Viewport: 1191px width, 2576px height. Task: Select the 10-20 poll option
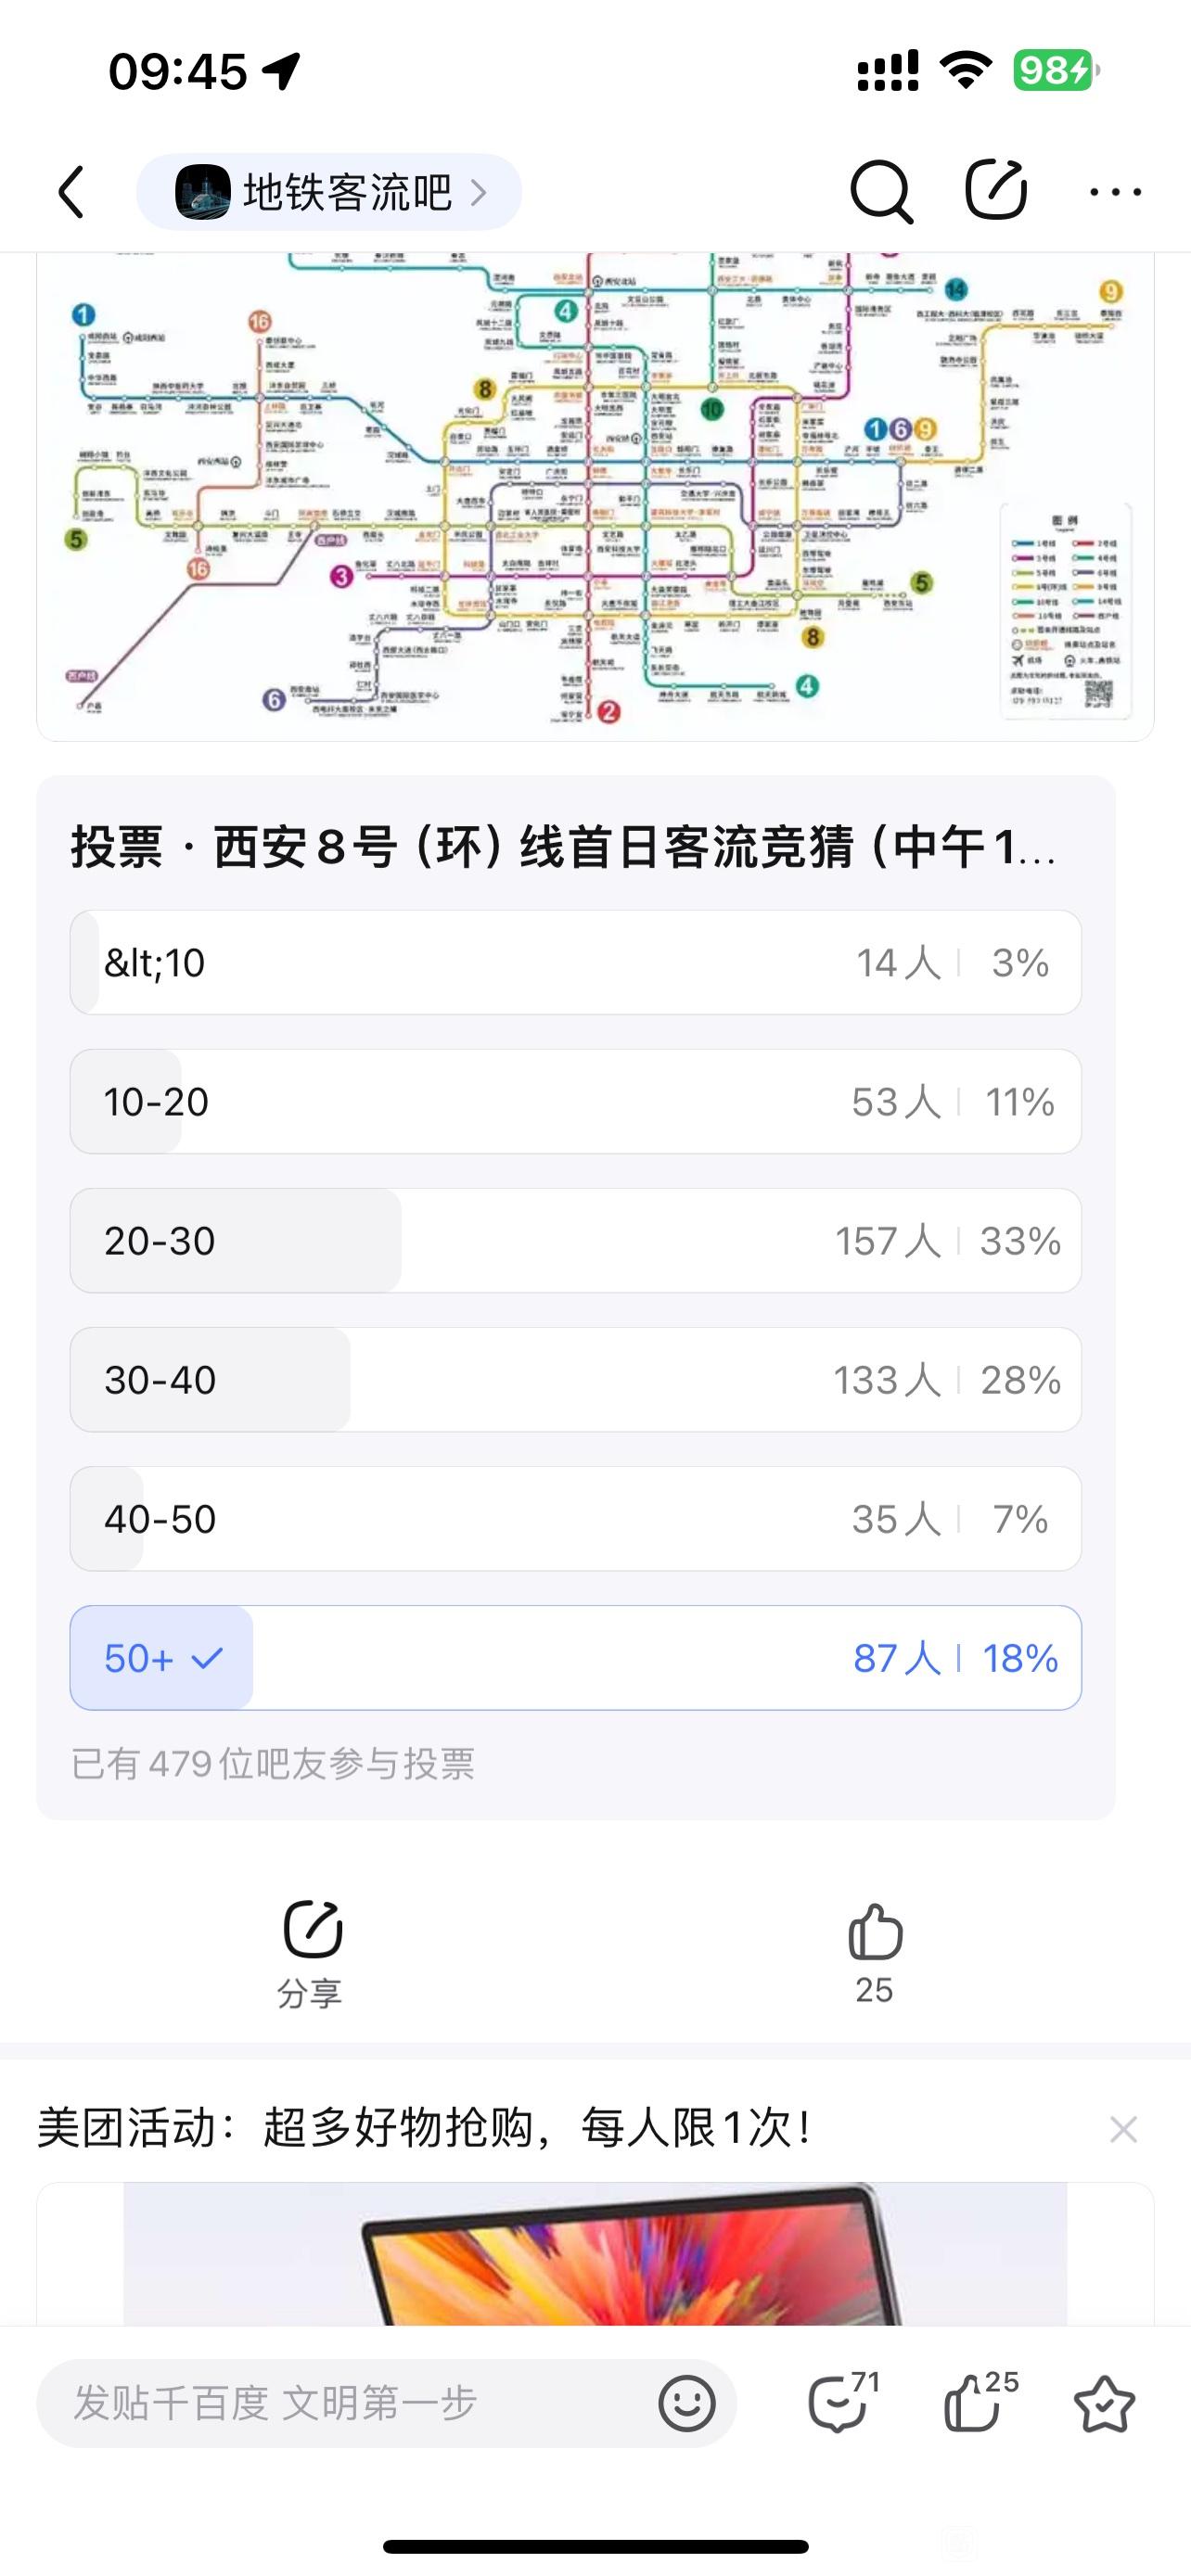pyautogui.click(x=575, y=1101)
